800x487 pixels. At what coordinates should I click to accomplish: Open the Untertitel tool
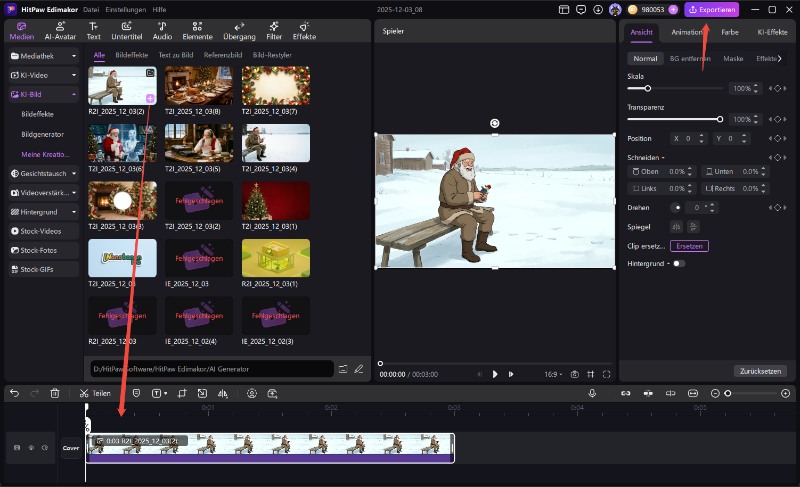tap(127, 31)
